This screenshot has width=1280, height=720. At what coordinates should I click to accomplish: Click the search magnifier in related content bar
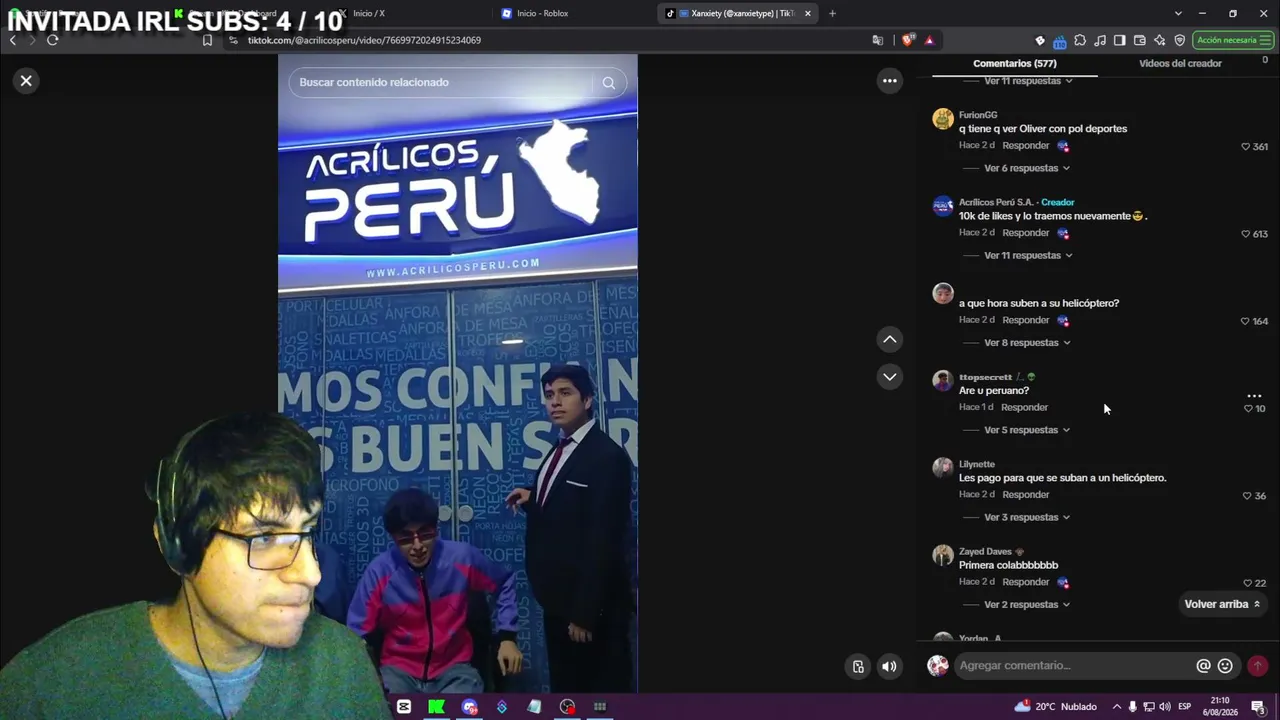click(608, 83)
